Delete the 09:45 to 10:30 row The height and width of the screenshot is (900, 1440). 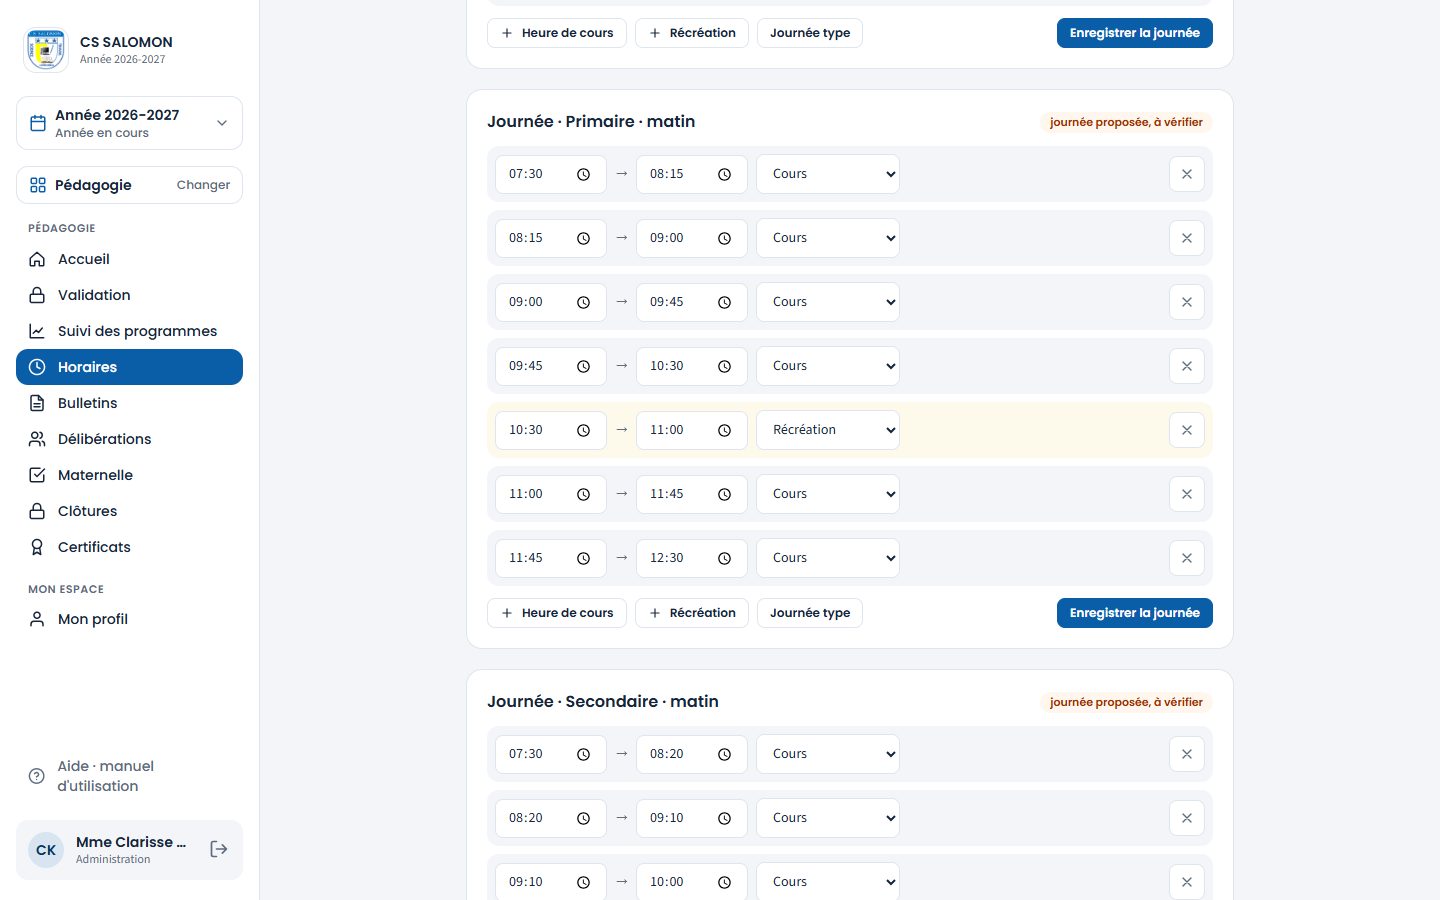point(1187,366)
